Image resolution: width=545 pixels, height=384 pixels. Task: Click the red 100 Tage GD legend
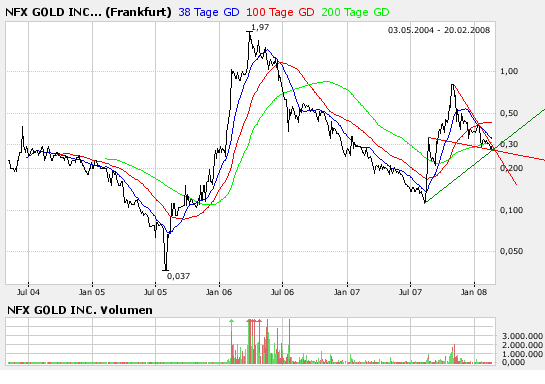280,13
